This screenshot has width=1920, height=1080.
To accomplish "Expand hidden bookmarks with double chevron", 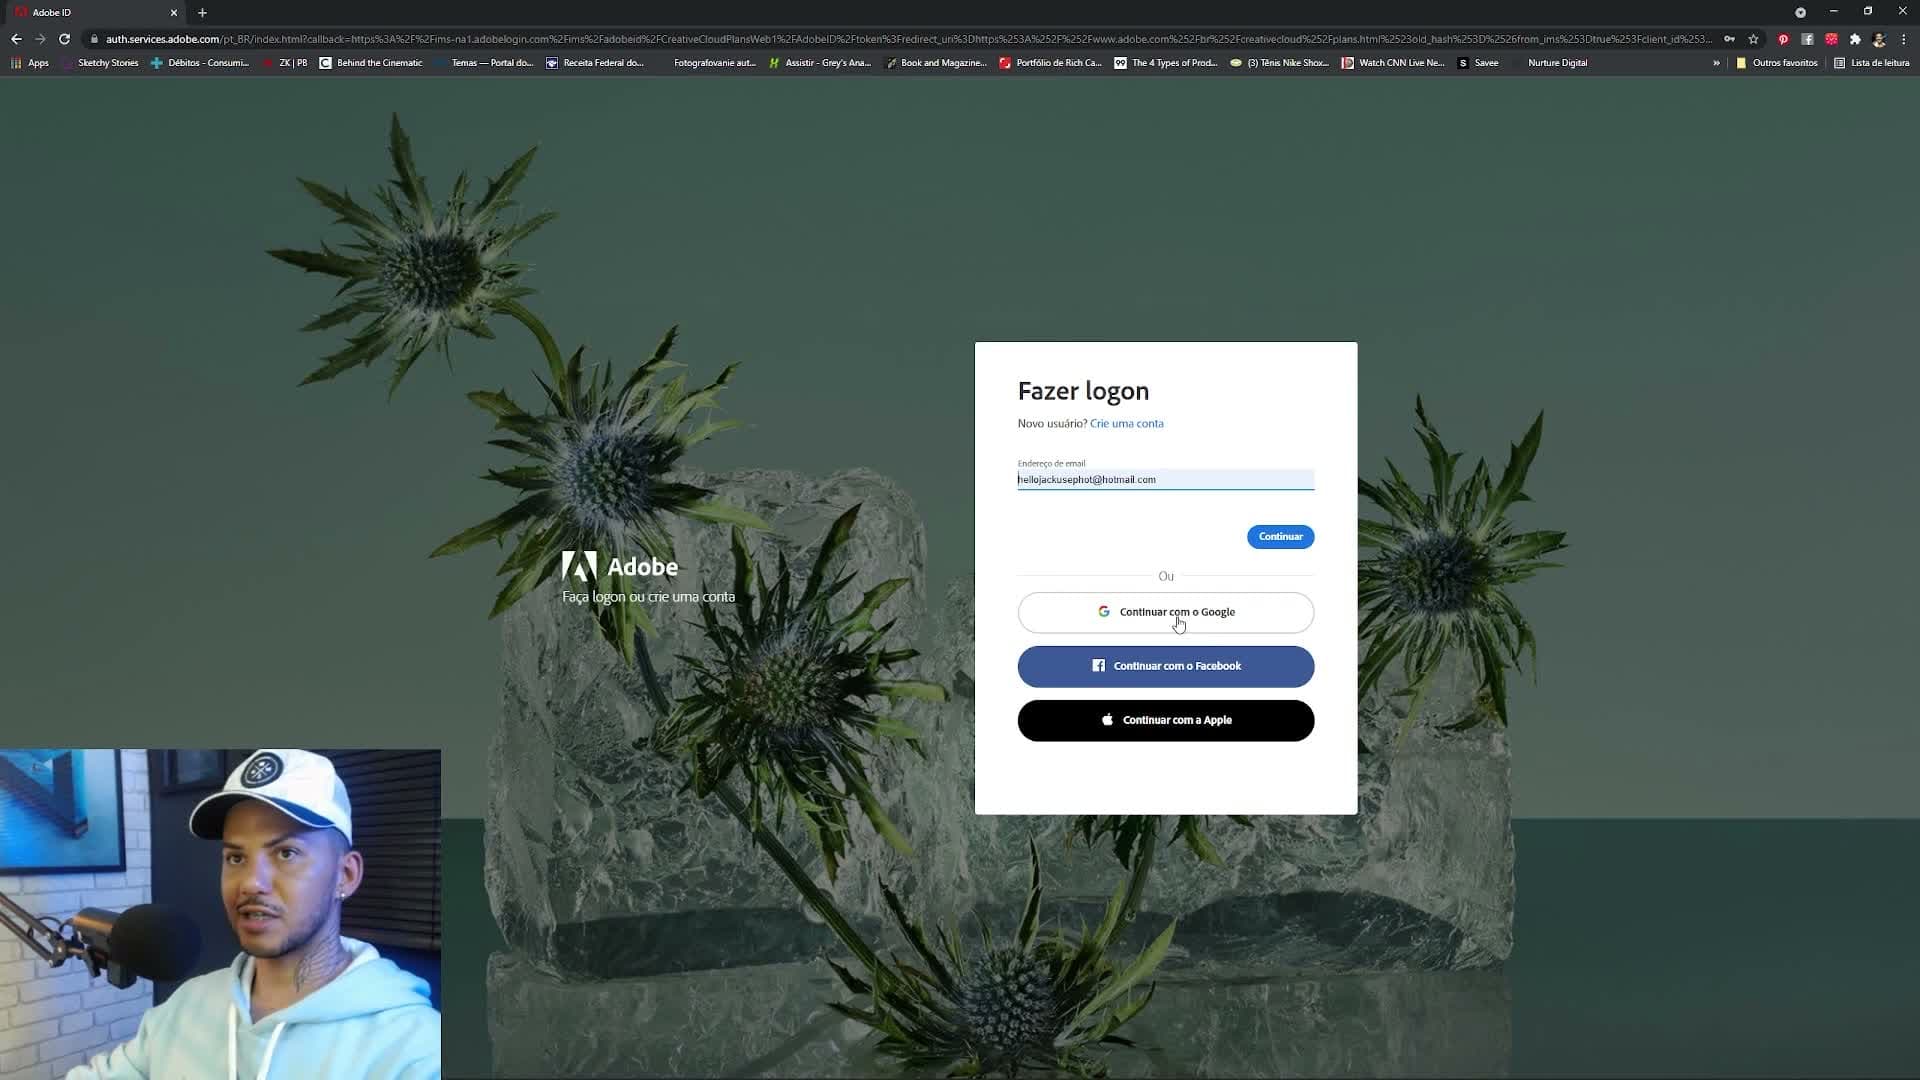I will pyautogui.click(x=1716, y=63).
